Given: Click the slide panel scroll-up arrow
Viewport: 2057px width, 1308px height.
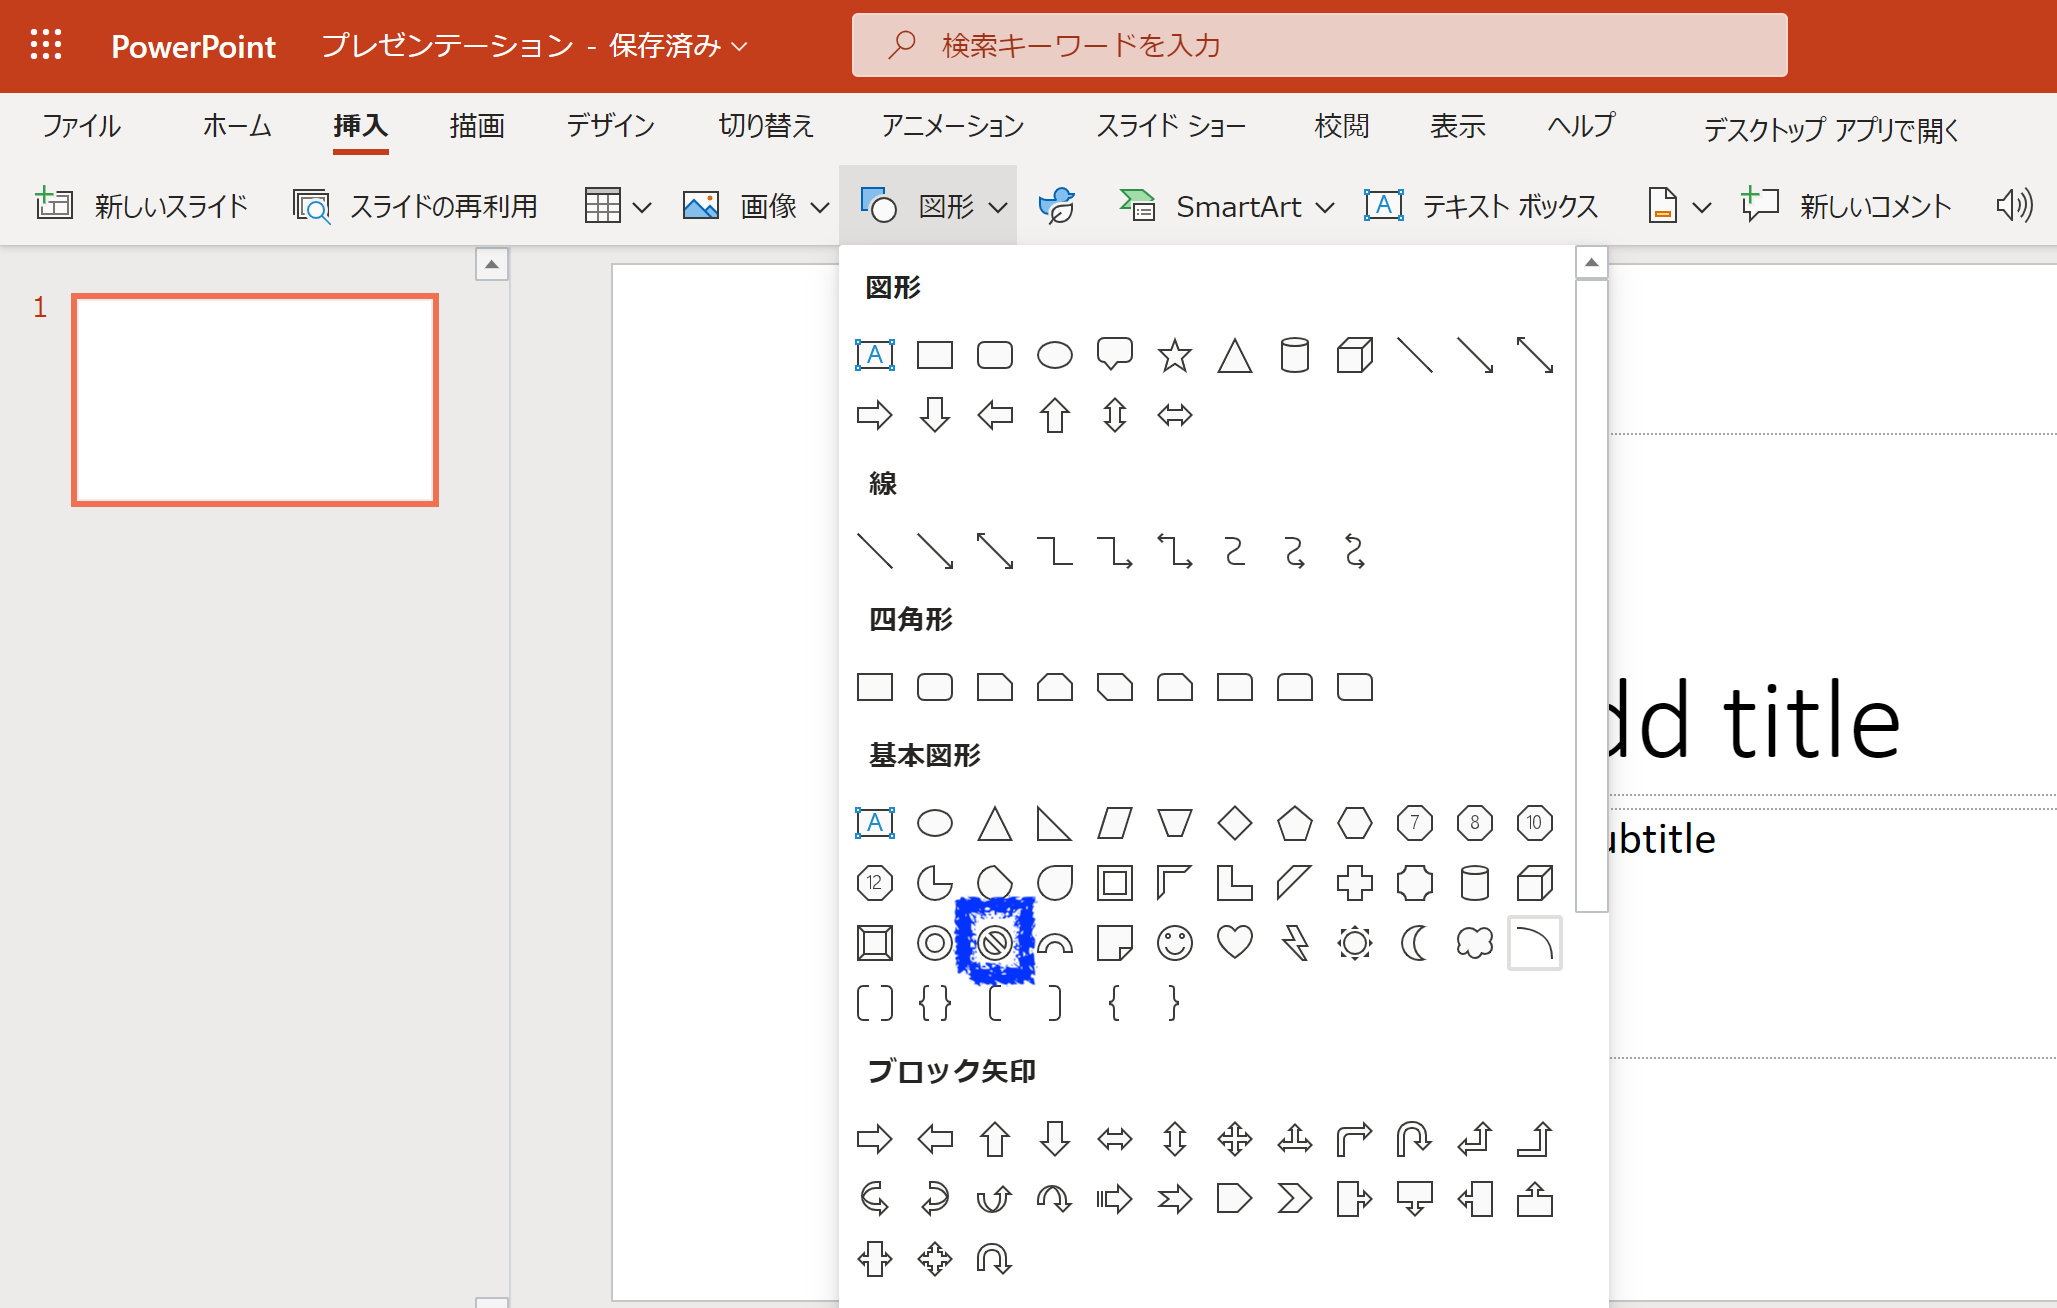Looking at the screenshot, I should pos(491,264).
